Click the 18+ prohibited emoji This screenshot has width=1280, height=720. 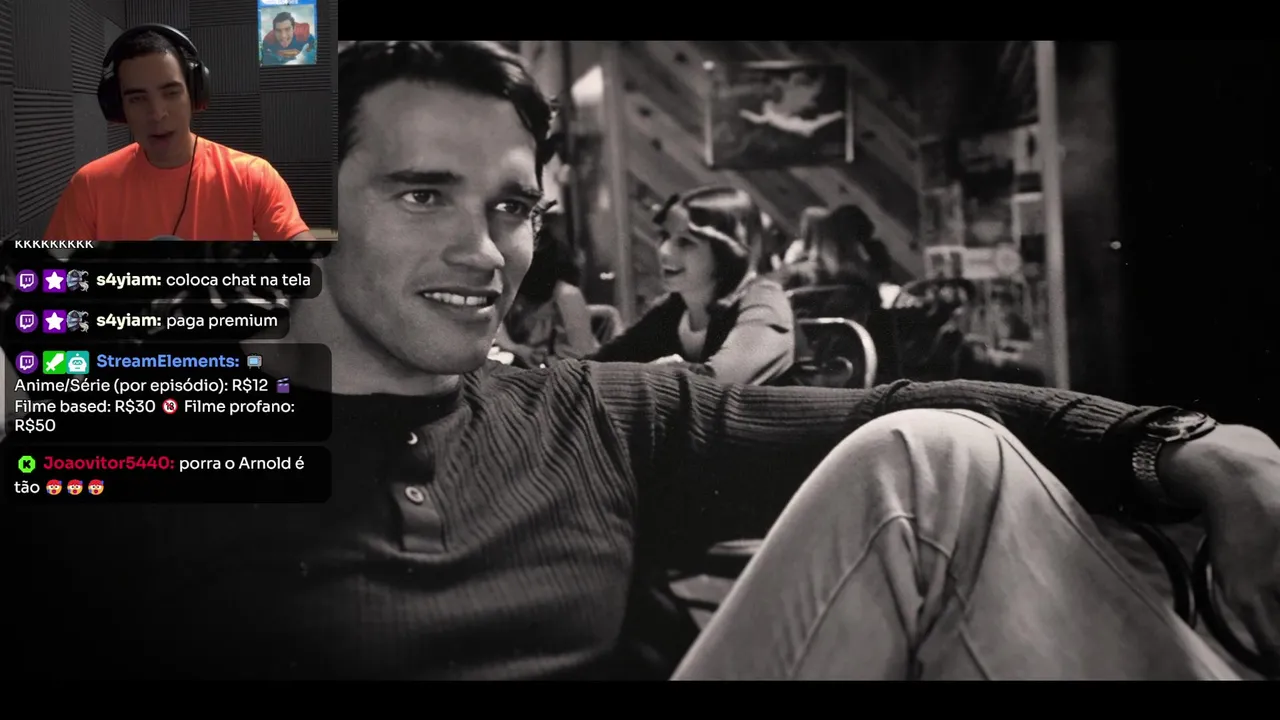coord(169,407)
